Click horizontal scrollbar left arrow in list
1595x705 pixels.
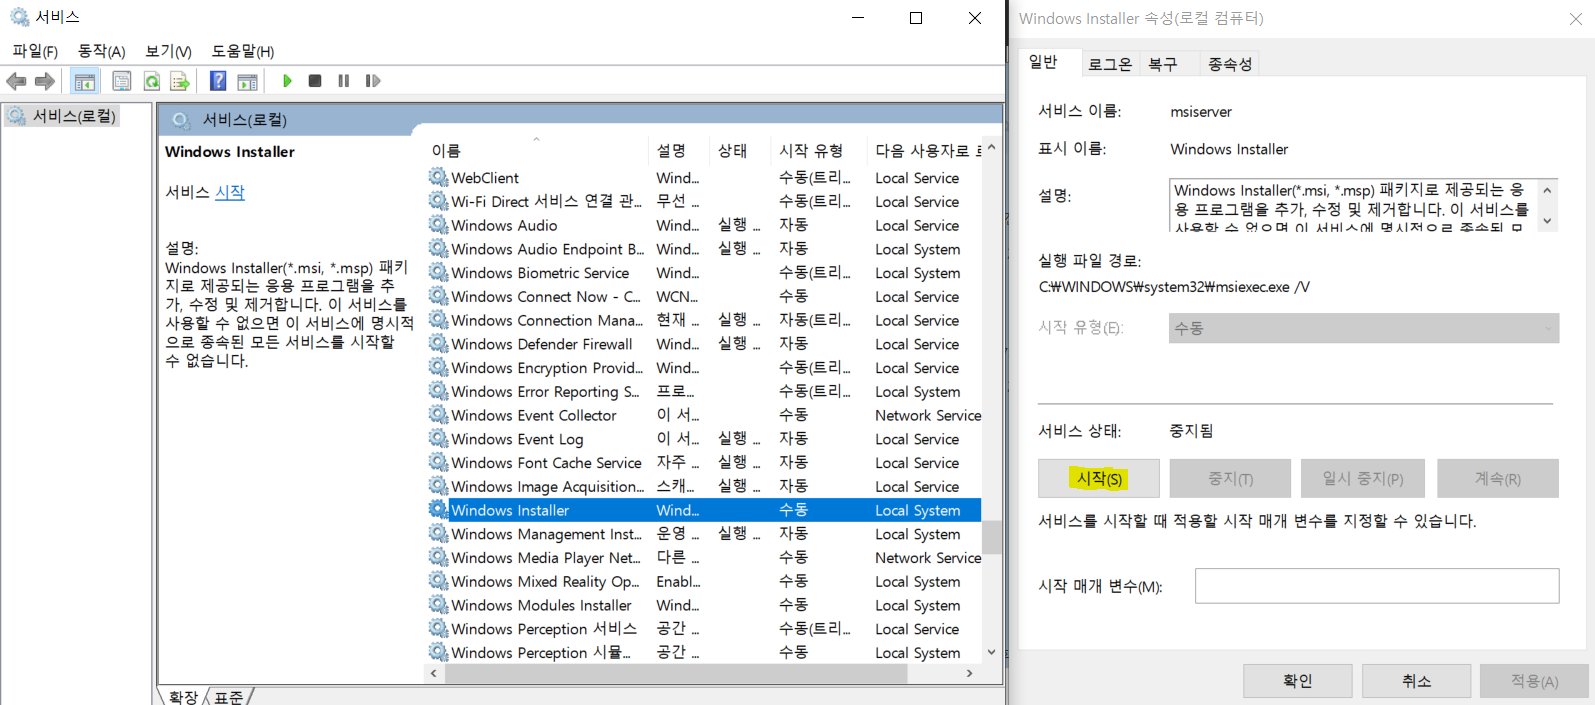[434, 674]
